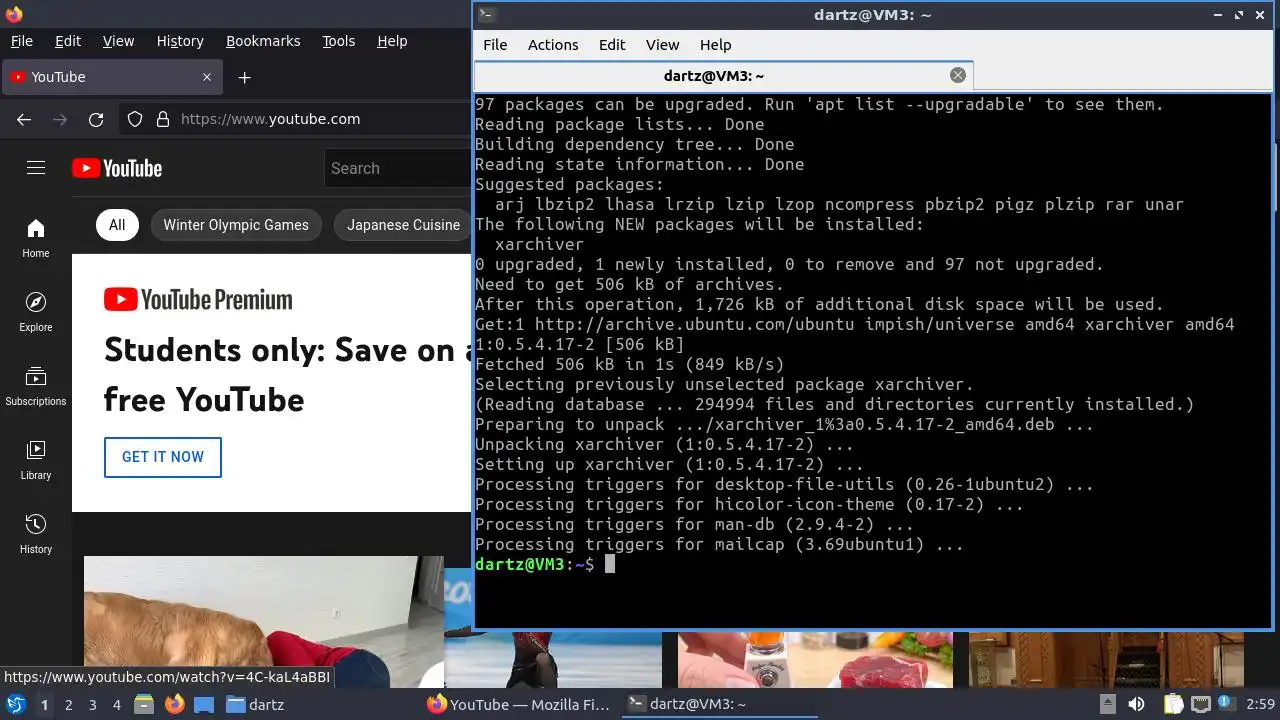Click the Firefox forward arrow
The height and width of the screenshot is (720, 1280).
(x=60, y=119)
